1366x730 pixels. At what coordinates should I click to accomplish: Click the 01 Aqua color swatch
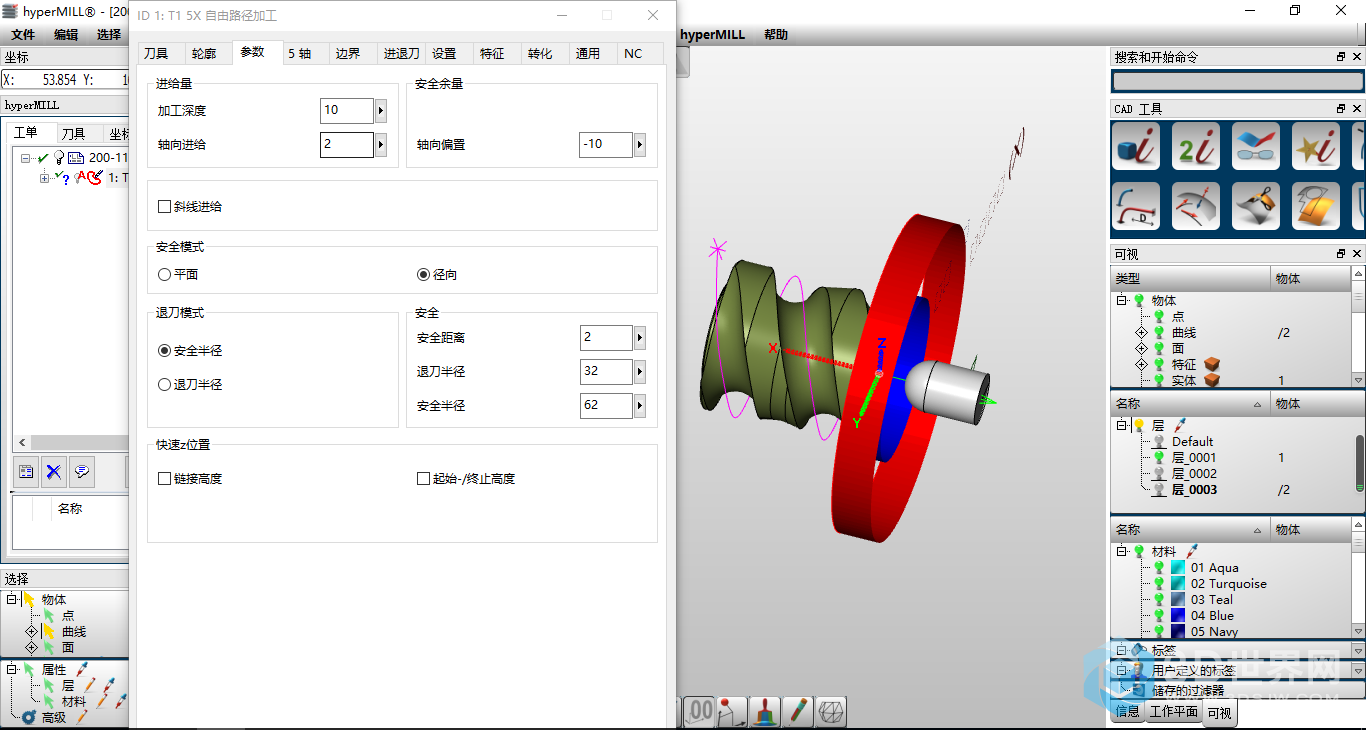[x=1178, y=568]
